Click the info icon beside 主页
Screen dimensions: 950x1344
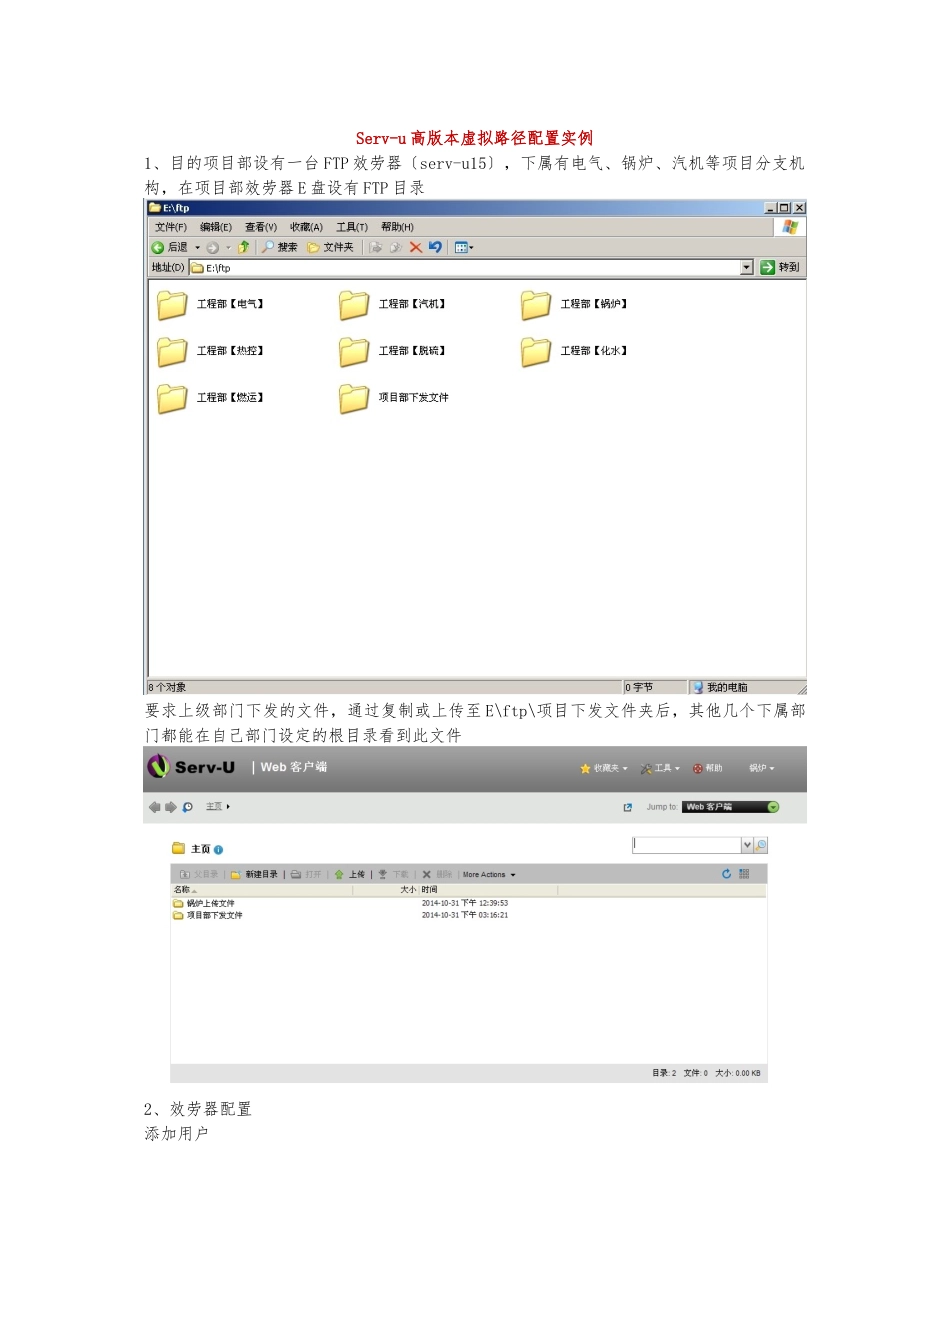point(218,850)
